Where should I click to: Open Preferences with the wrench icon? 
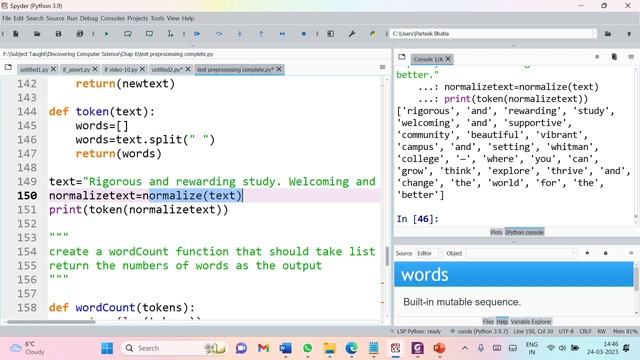tap(352, 34)
